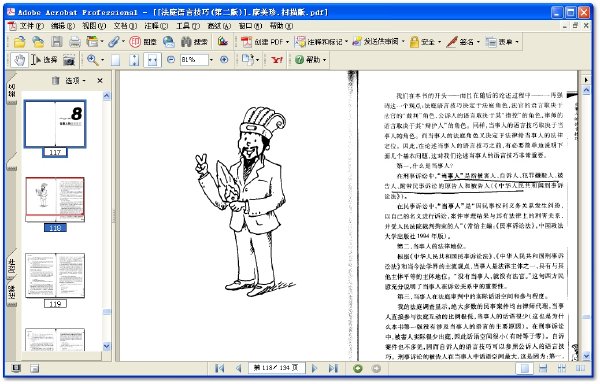Close the Pages navigation panel
The image size is (600, 384).
[x=100, y=80]
